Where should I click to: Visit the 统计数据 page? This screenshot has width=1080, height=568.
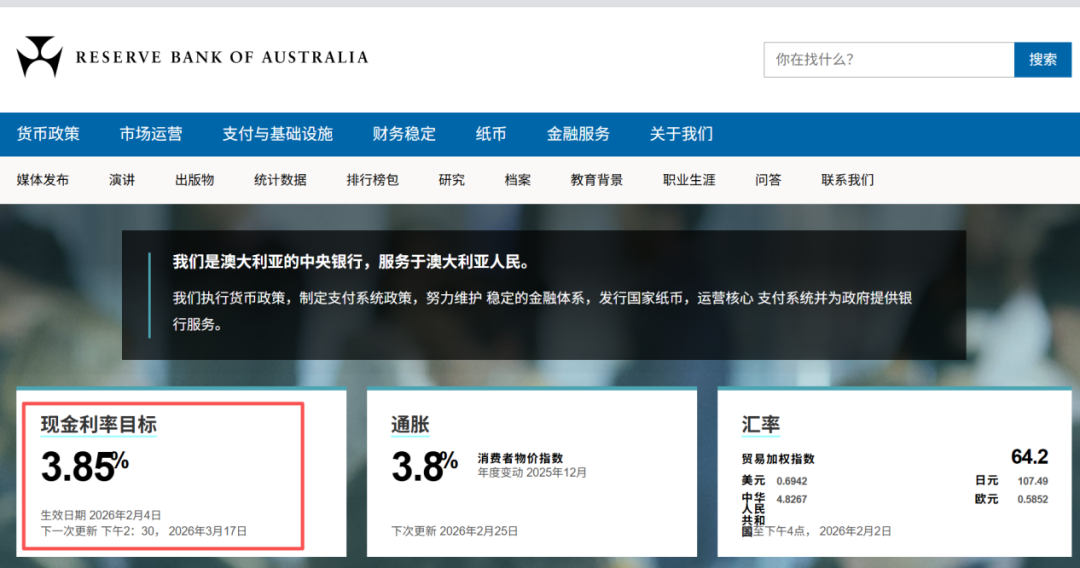(280, 180)
